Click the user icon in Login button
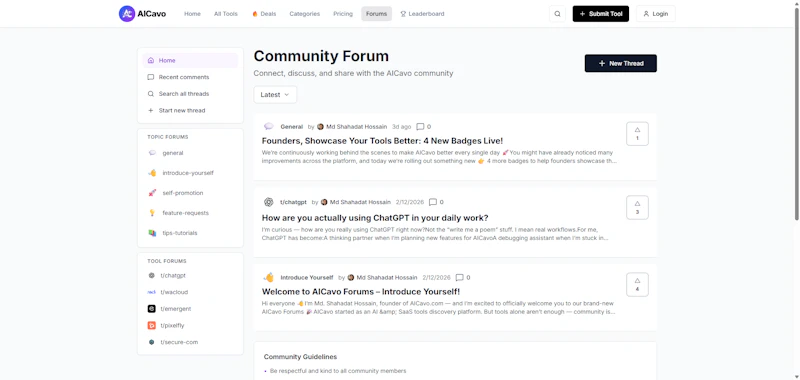800x380 pixels. (x=646, y=14)
